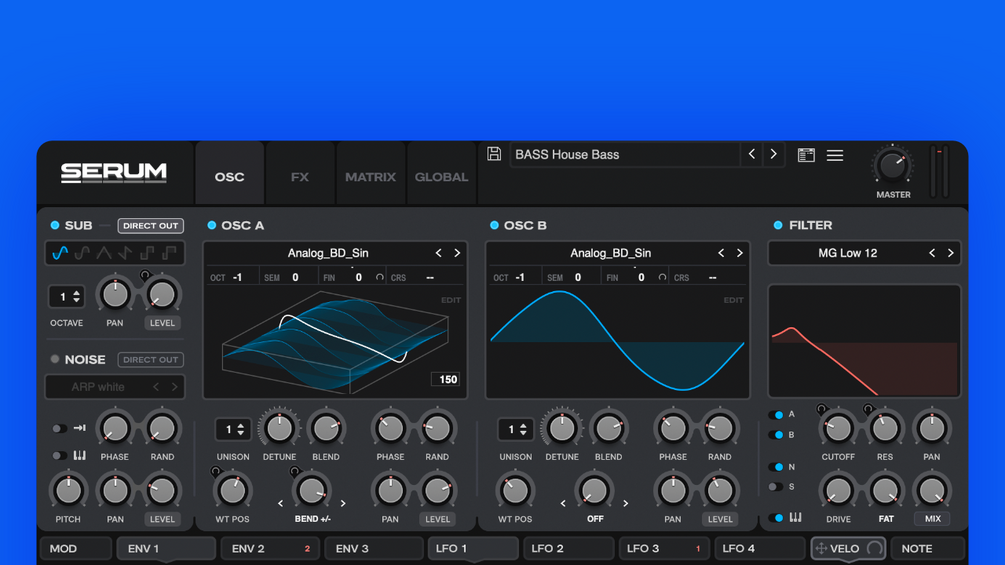This screenshot has height=565, width=1005.
Task: Select the sawtooth SUB waveform
Action: pyautogui.click(x=126, y=253)
